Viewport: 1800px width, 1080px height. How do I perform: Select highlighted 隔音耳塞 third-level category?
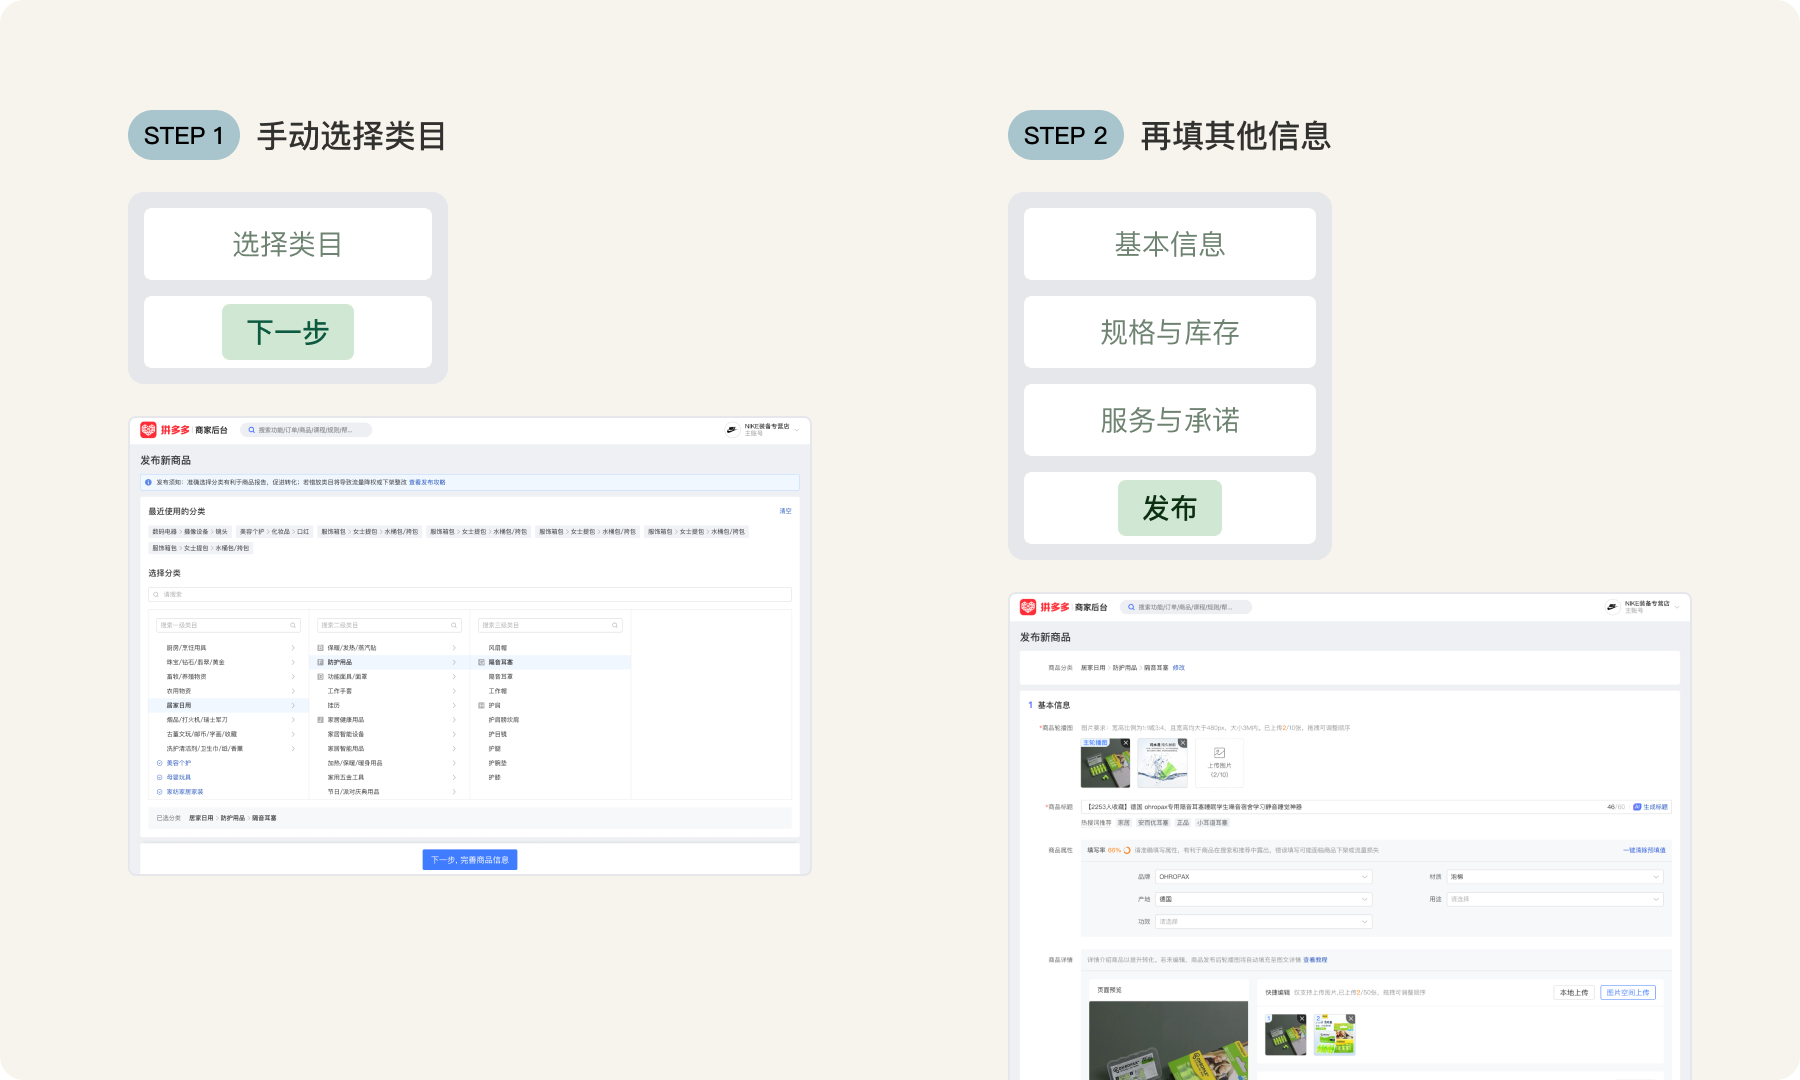click(x=551, y=662)
